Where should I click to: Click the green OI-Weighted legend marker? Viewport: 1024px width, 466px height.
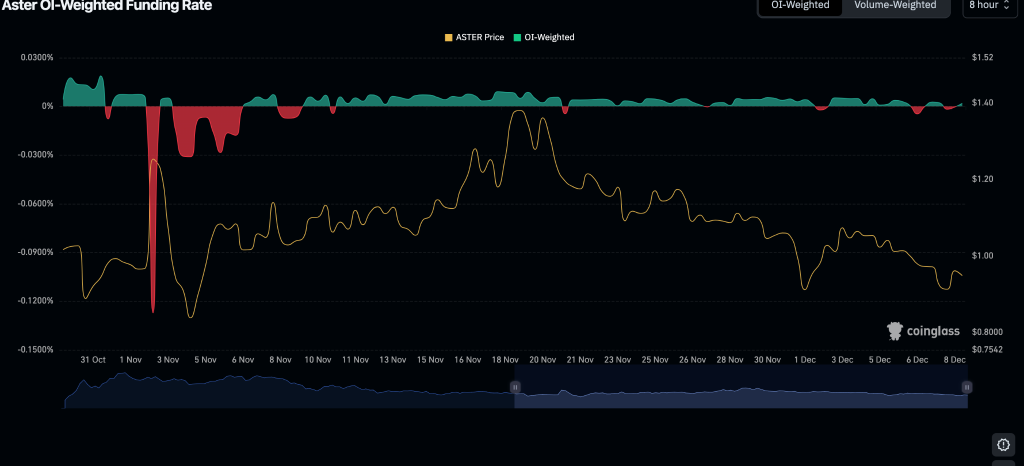coord(518,37)
